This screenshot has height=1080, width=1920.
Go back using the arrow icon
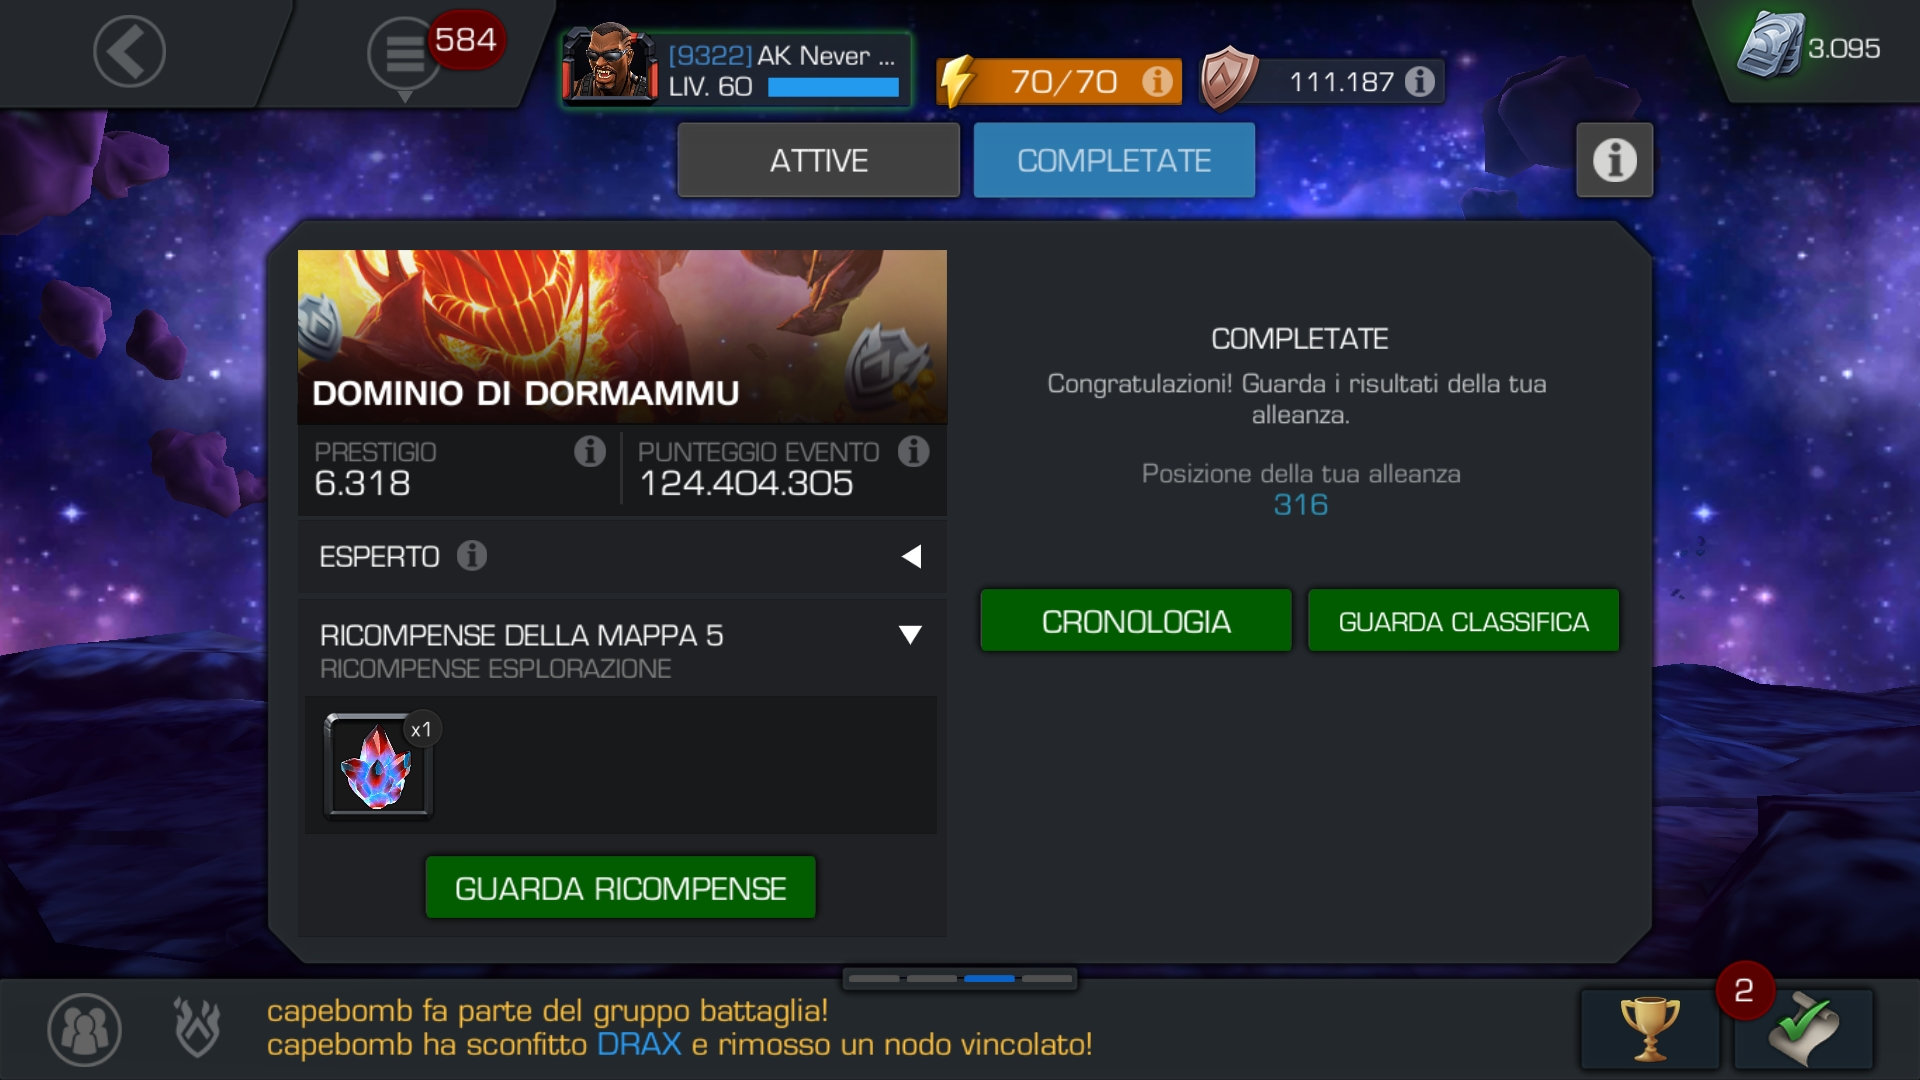coord(129,51)
